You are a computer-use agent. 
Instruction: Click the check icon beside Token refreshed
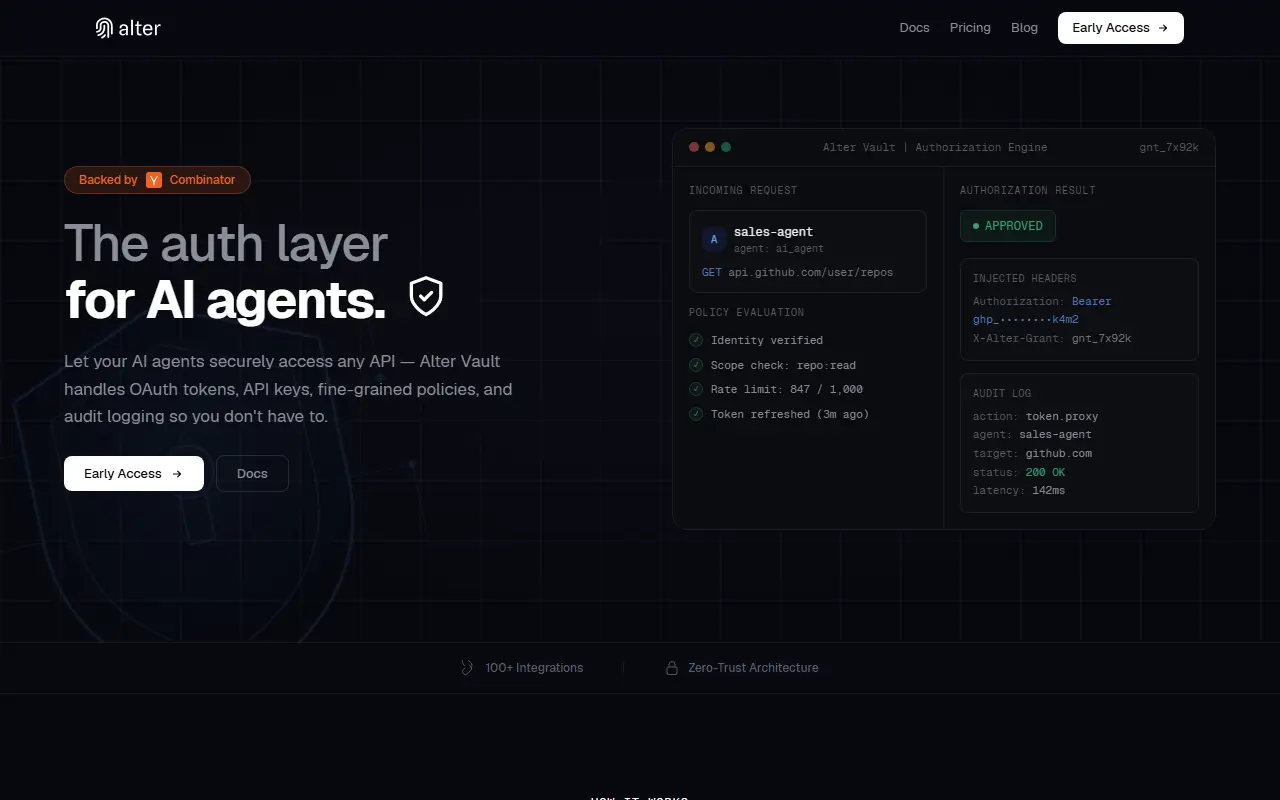click(x=696, y=414)
